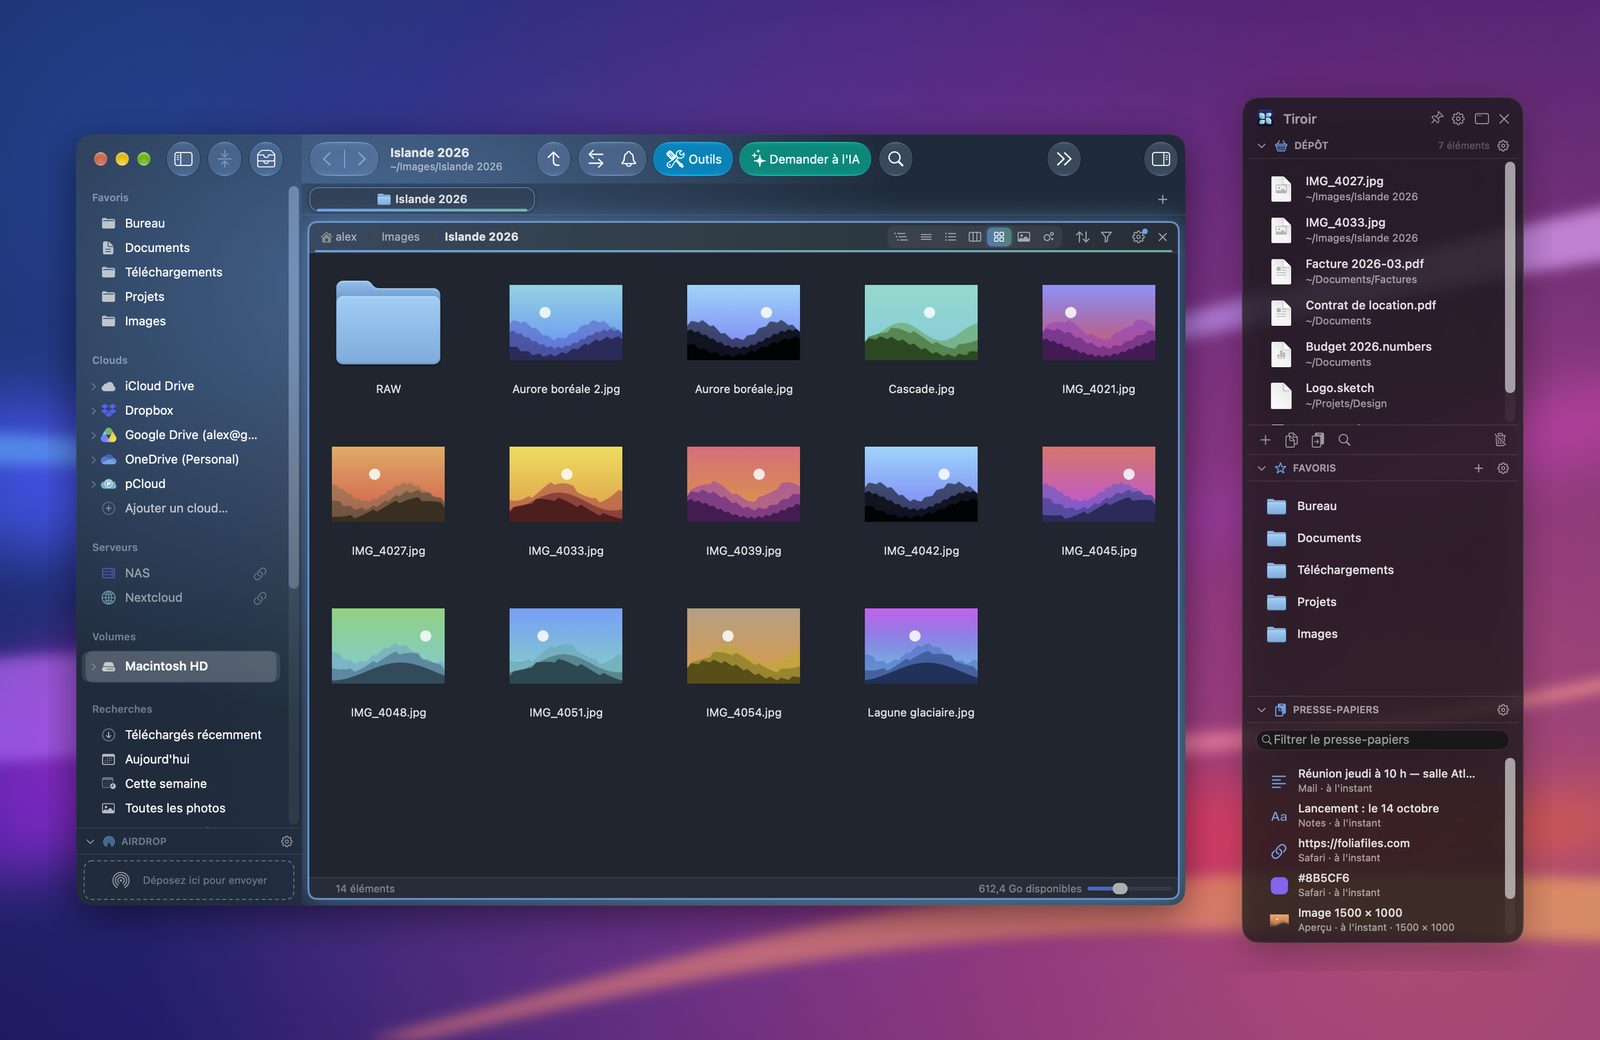Image resolution: width=1600 pixels, height=1040 pixels.
Task: Open pane settings gear icon
Action: 1138,237
